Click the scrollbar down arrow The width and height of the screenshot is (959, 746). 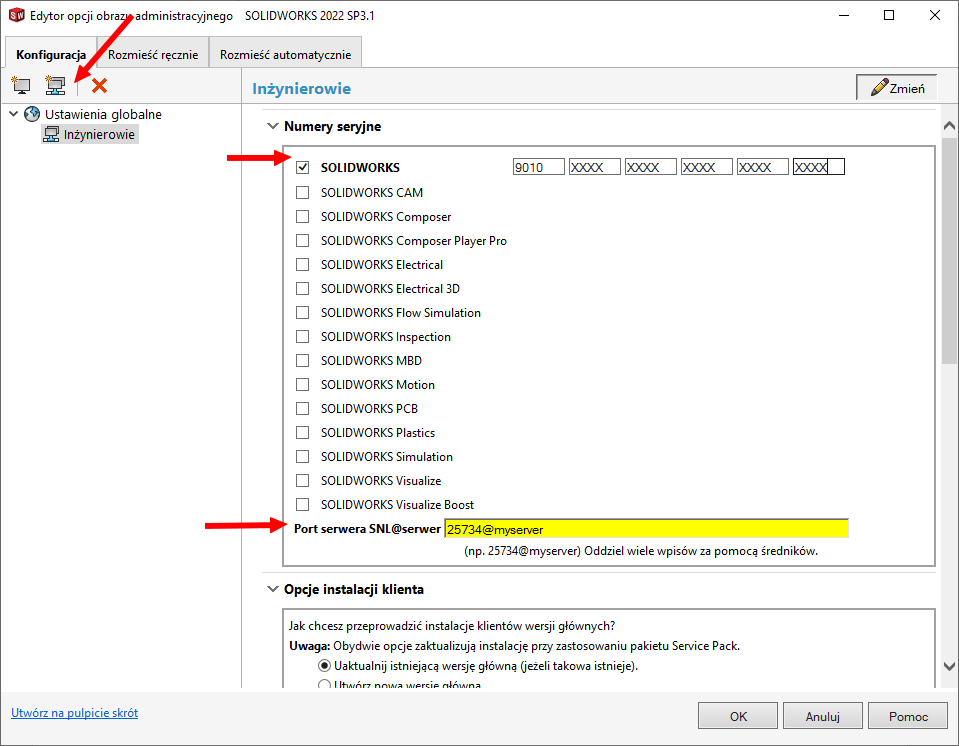tap(949, 666)
